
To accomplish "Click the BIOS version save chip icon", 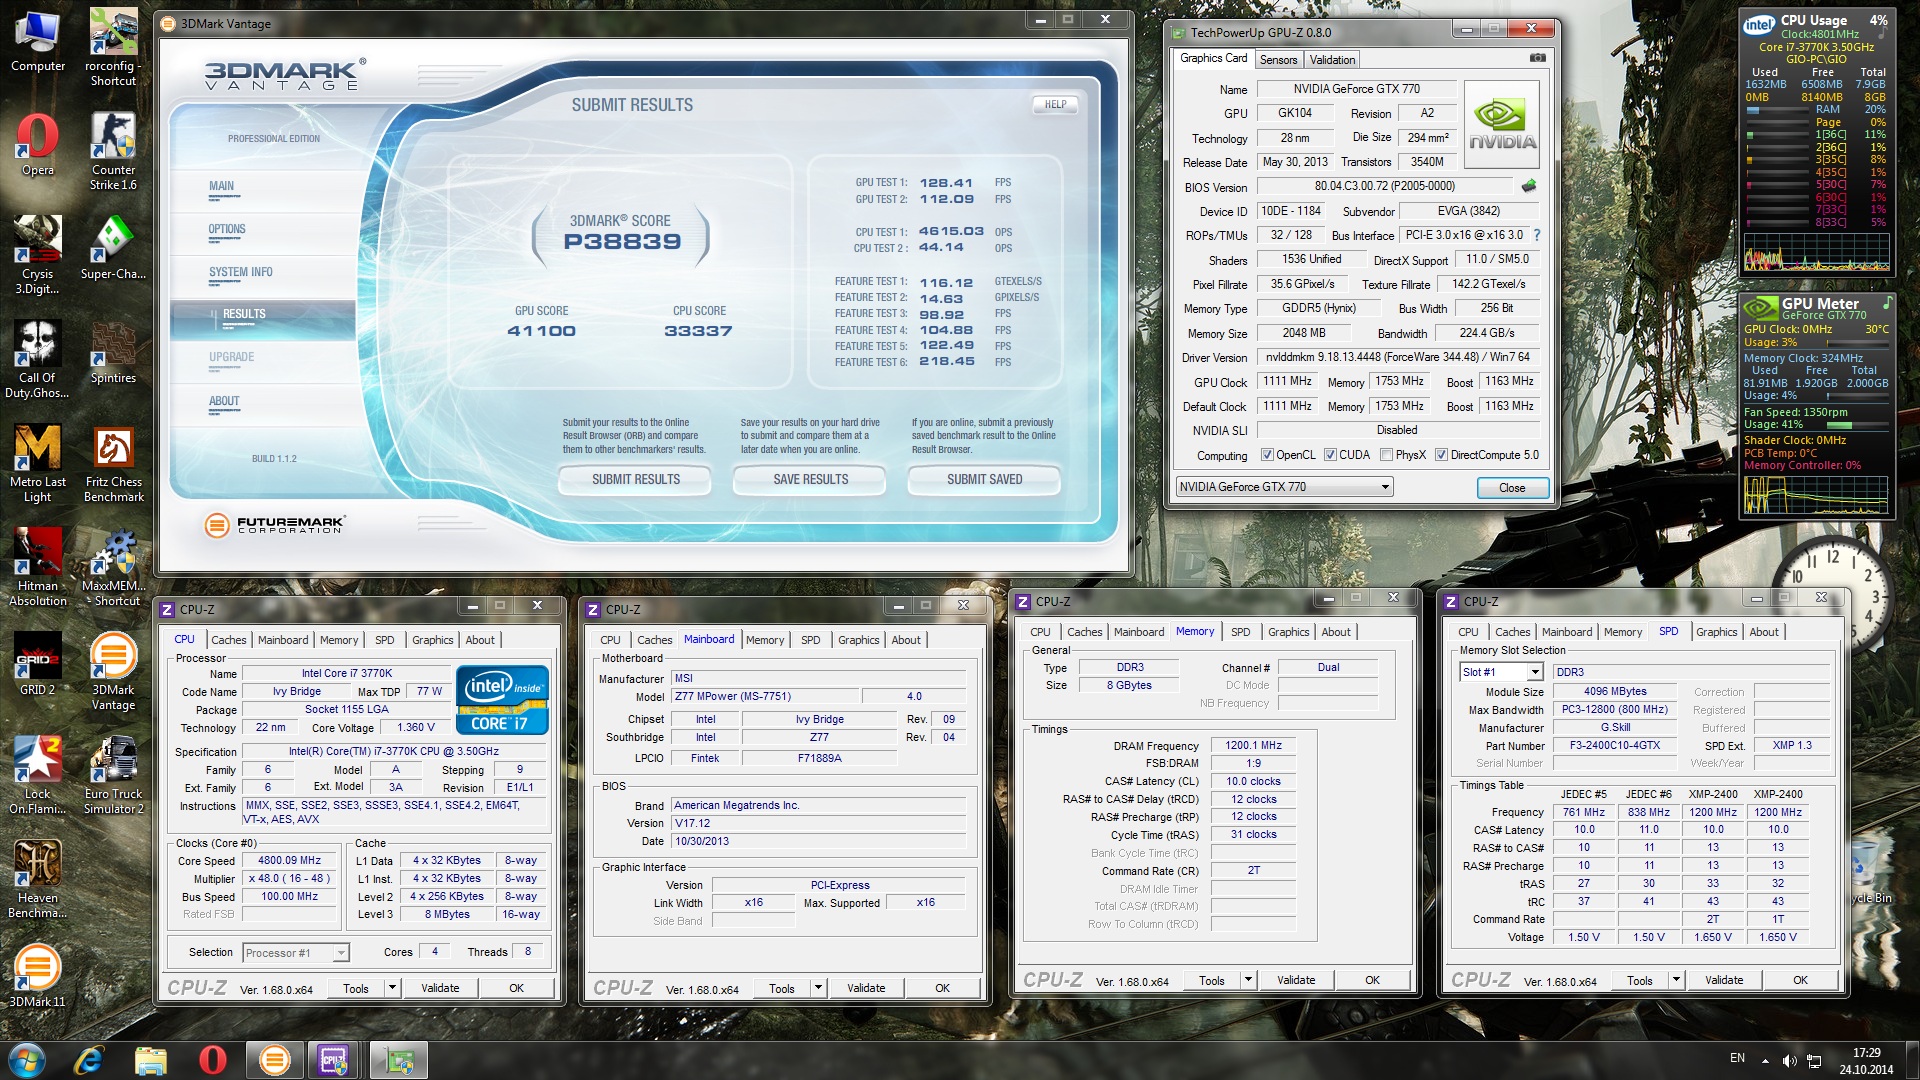I will click(x=1528, y=186).
